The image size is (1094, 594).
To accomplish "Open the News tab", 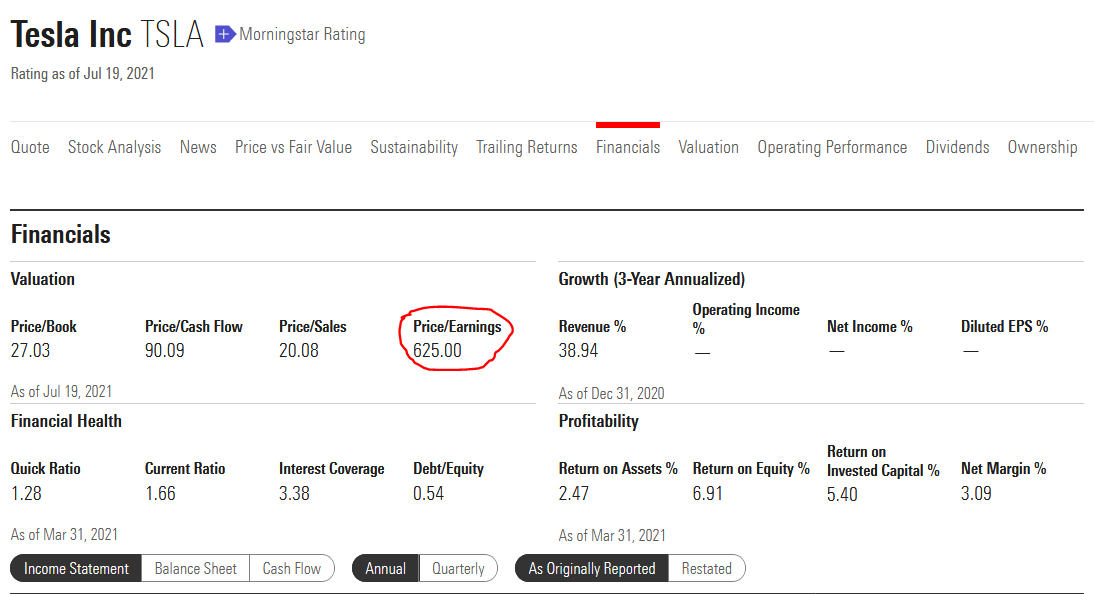I will (198, 147).
